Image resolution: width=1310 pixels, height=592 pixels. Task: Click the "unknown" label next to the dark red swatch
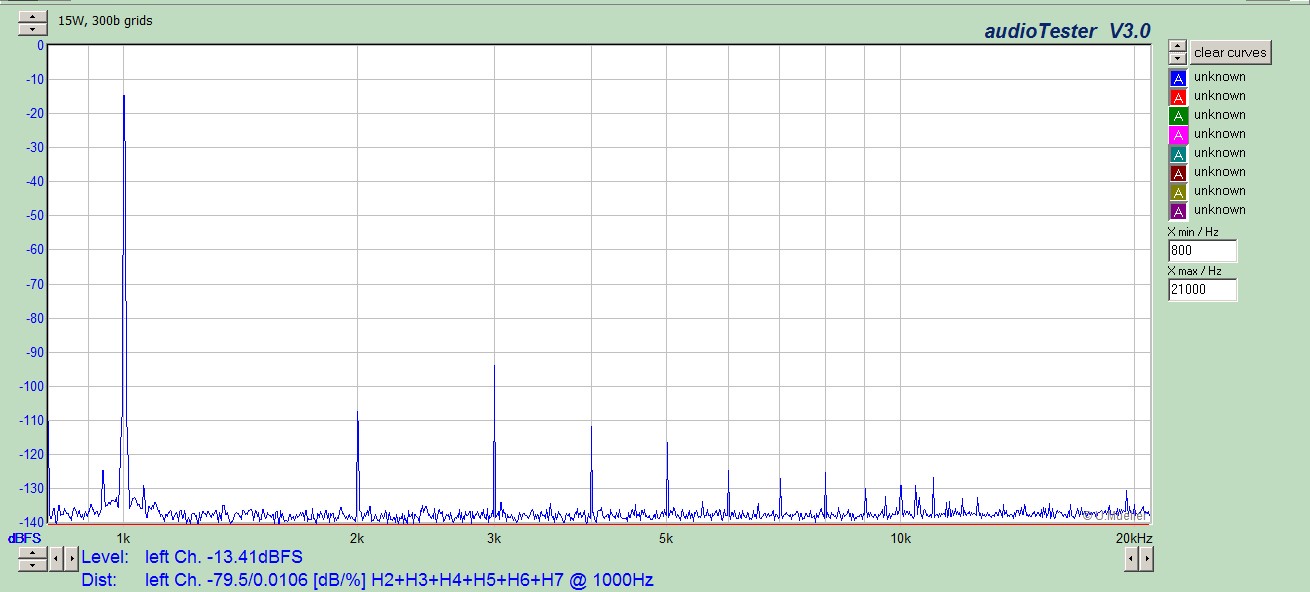click(1220, 172)
